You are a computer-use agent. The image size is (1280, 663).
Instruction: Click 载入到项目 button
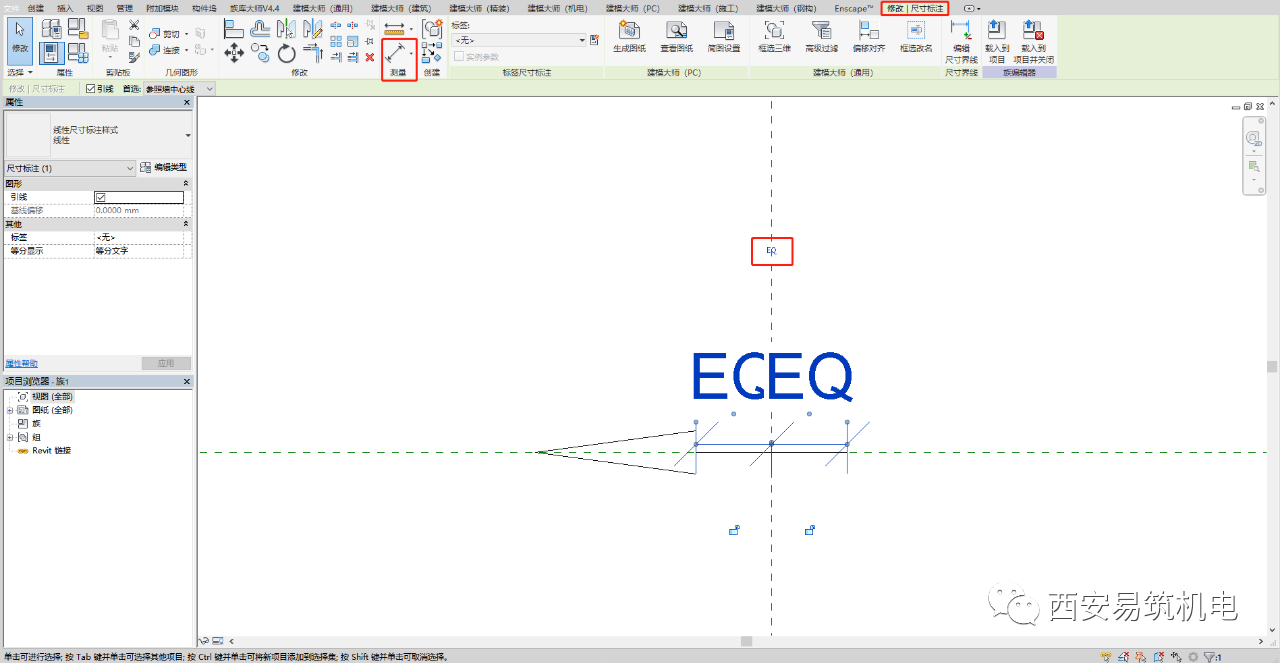(997, 42)
